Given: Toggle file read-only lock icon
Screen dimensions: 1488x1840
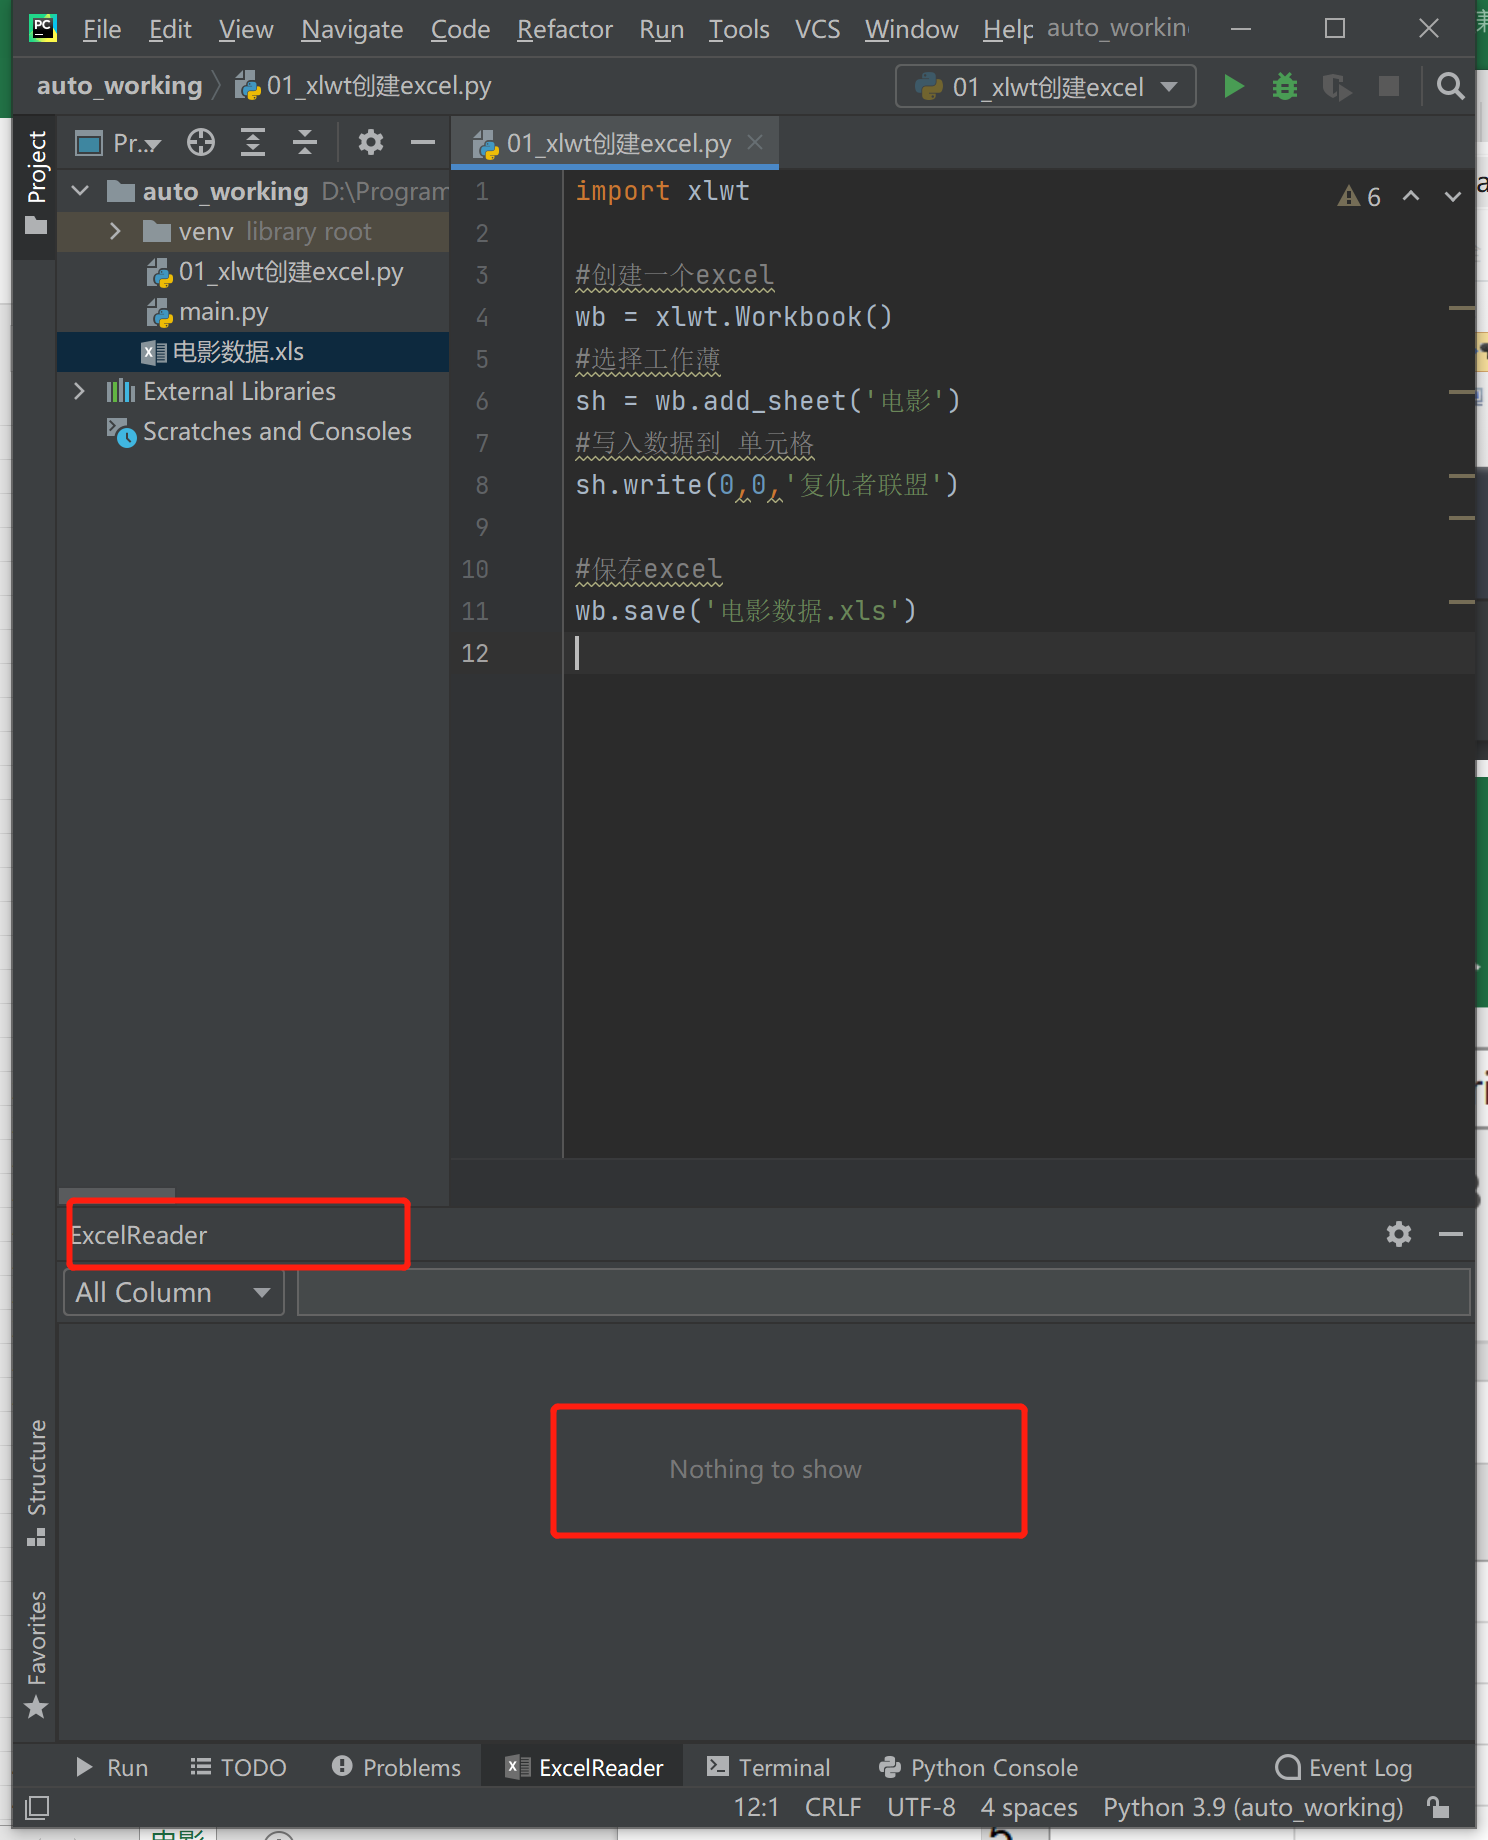Looking at the screenshot, I should coord(1438,1807).
